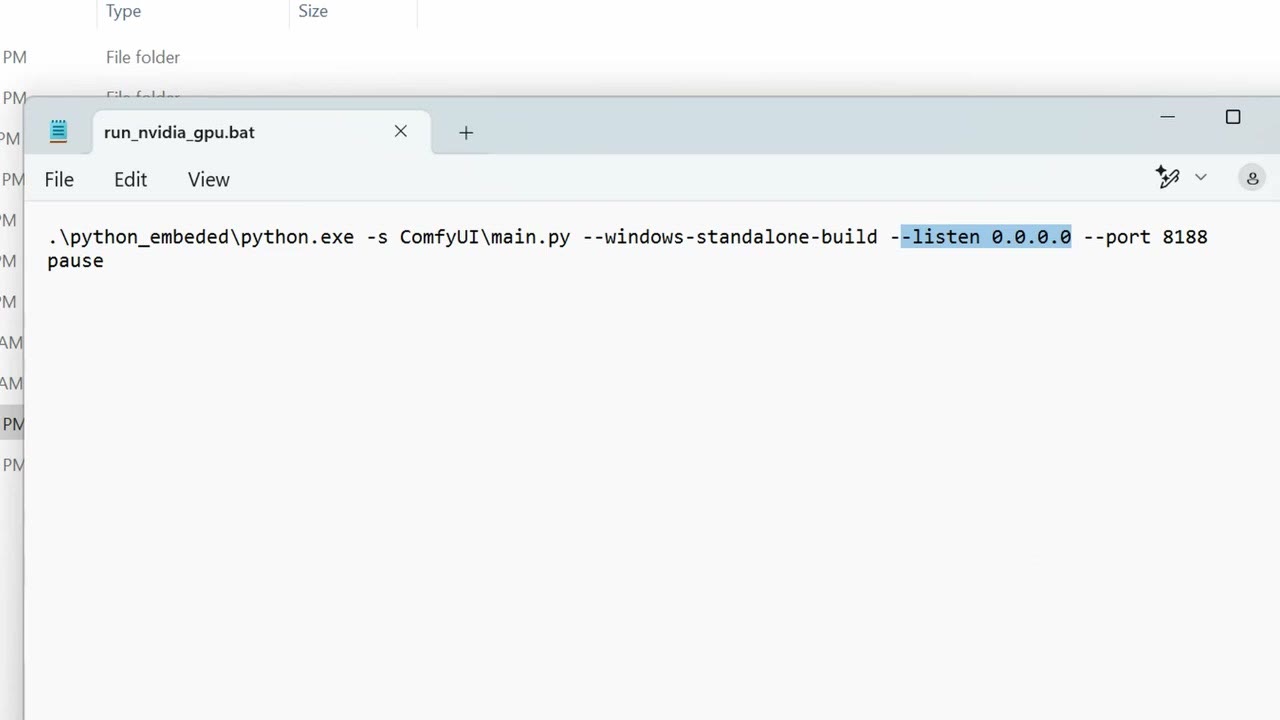The height and width of the screenshot is (720, 1280).
Task: Maximize the Notepad window
Action: click(1233, 117)
